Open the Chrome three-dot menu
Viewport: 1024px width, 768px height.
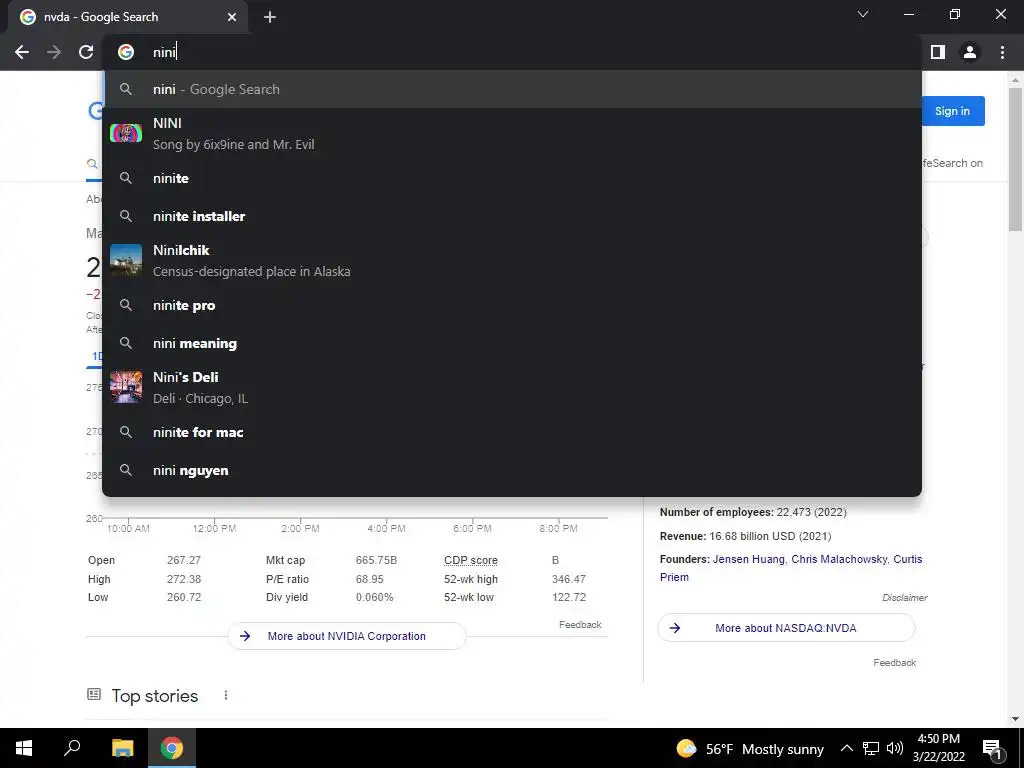1002,52
